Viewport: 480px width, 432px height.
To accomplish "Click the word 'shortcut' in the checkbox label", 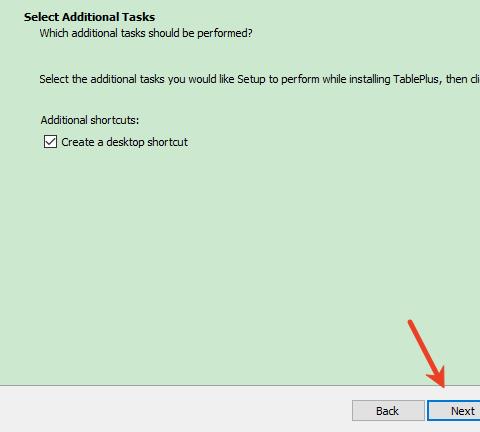I will point(167,142).
